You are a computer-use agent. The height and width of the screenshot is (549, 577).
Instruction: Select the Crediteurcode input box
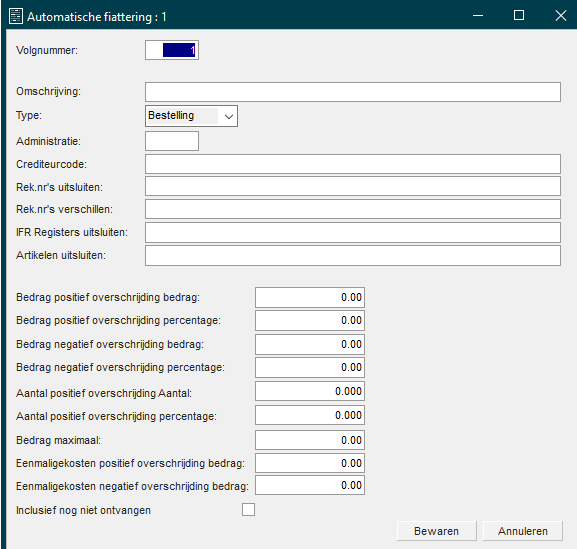(353, 164)
